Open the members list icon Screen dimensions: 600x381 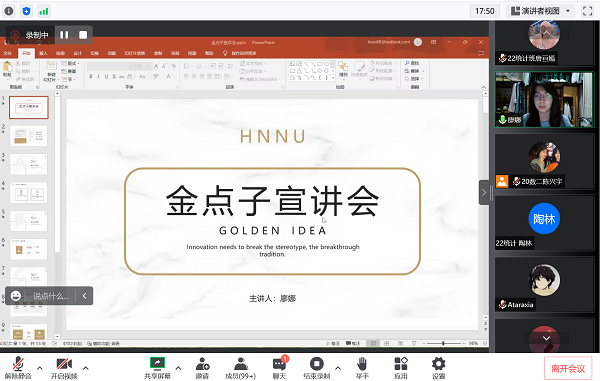[240, 363]
